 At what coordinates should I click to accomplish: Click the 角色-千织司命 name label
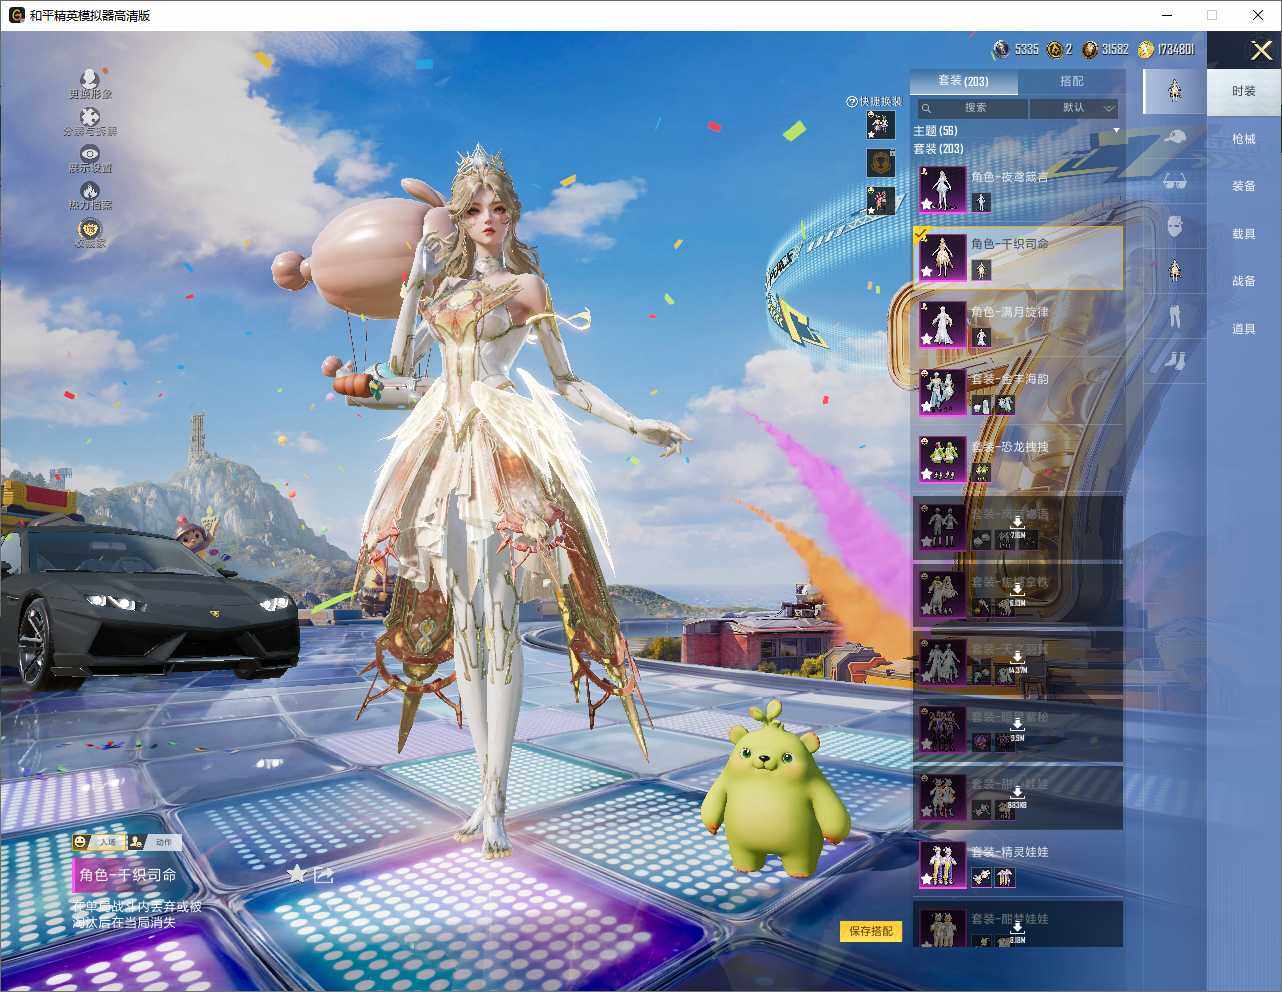[128, 875]
